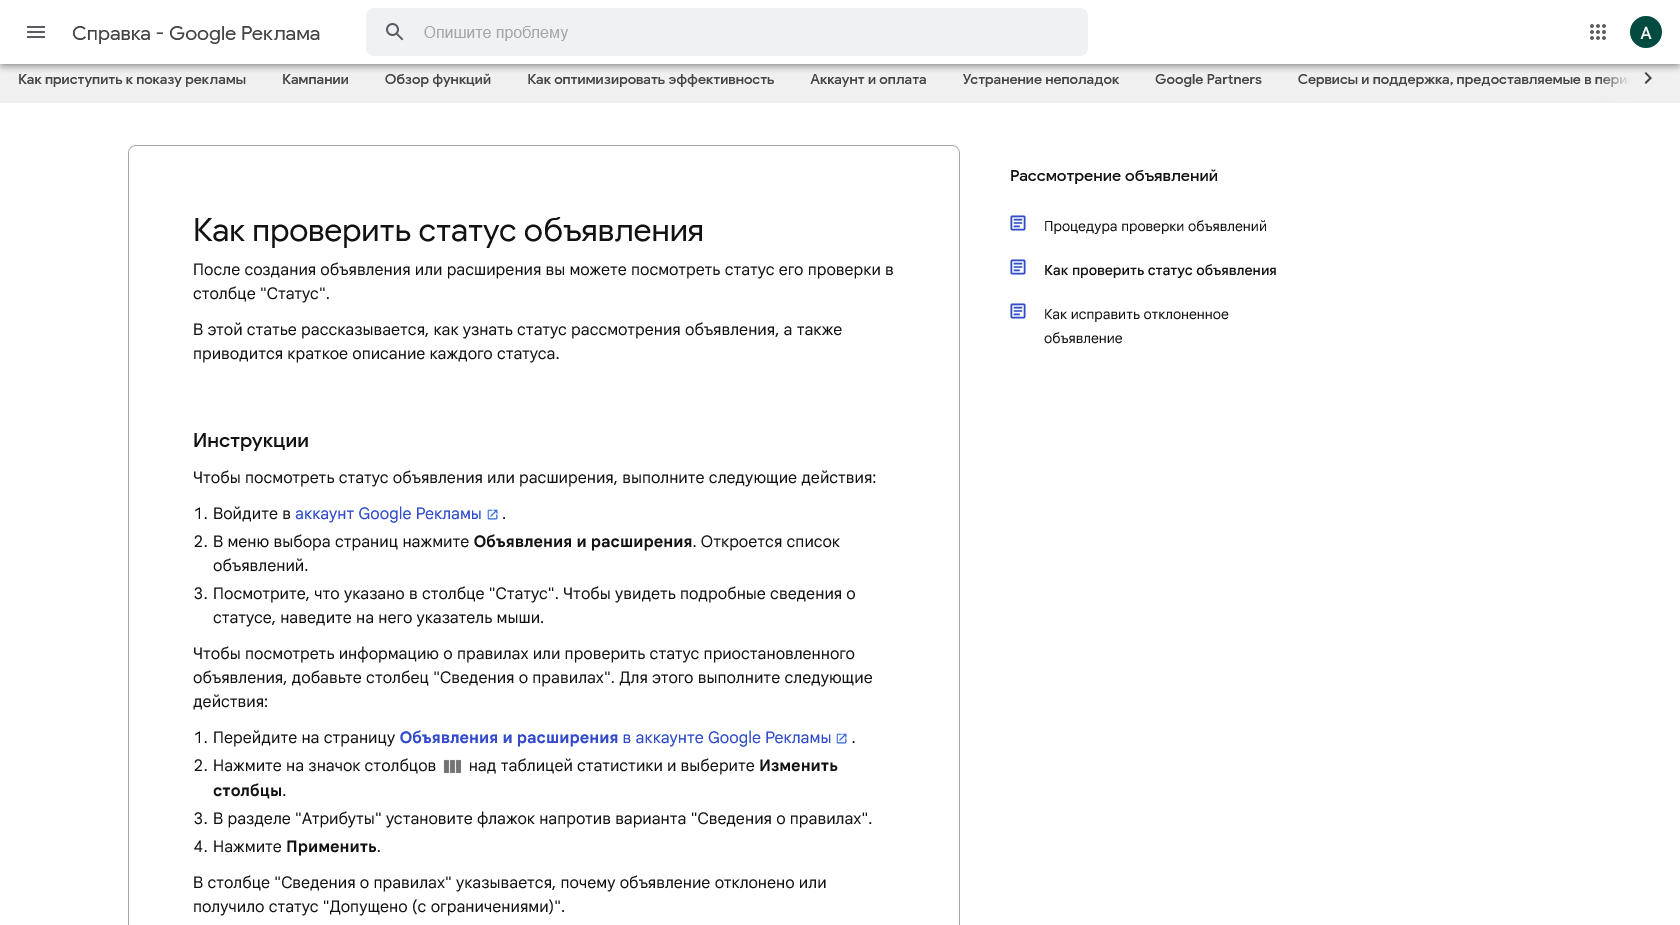
Task: Open the hamburger main menu
Action: [36, 32]
